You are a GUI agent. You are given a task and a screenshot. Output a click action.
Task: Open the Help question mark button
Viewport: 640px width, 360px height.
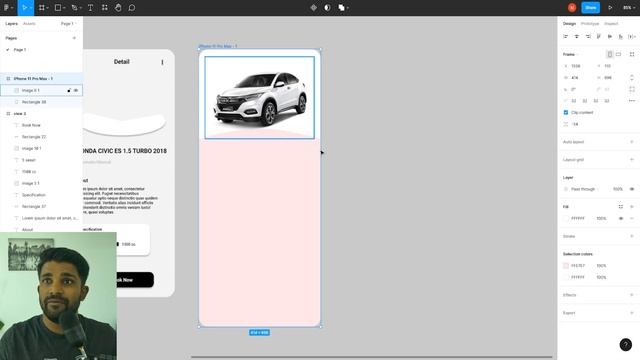[626, 344]
